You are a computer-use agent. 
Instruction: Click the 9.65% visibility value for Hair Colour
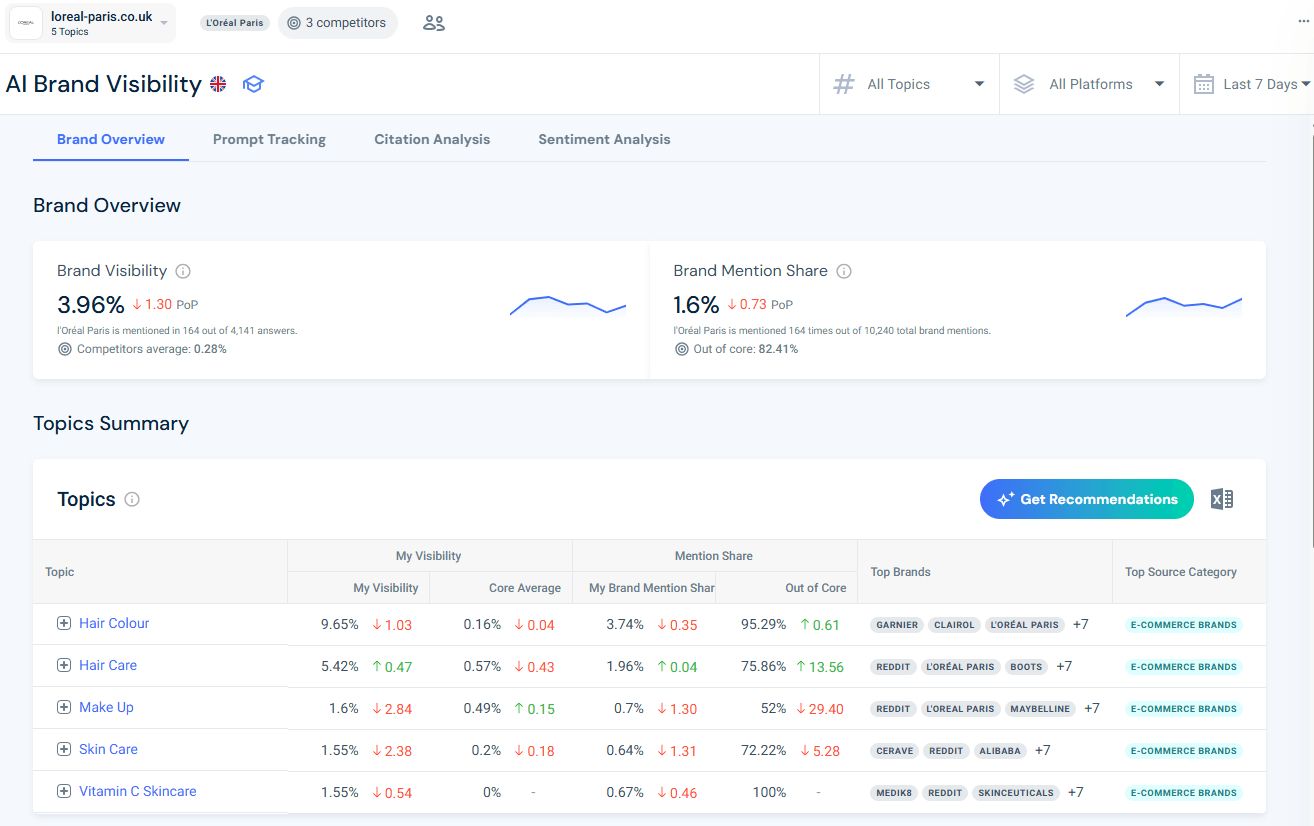(340, 624)
